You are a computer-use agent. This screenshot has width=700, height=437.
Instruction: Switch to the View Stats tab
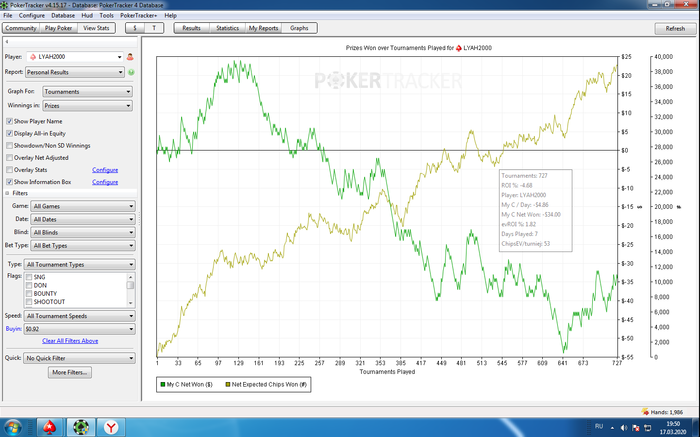[96, 28]
